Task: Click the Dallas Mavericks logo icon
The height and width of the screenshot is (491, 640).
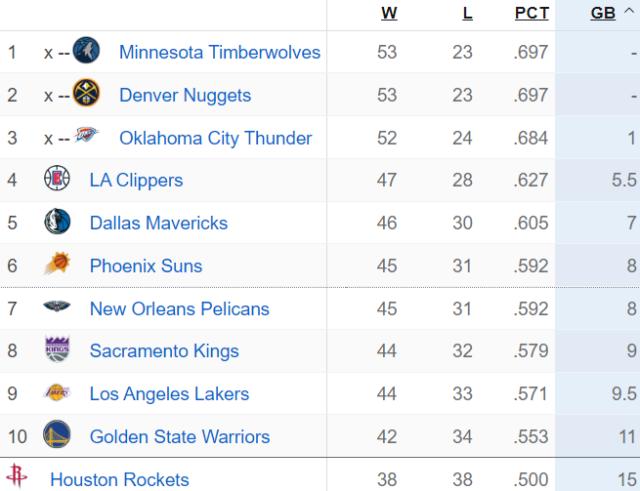Action: click(57, 223)
